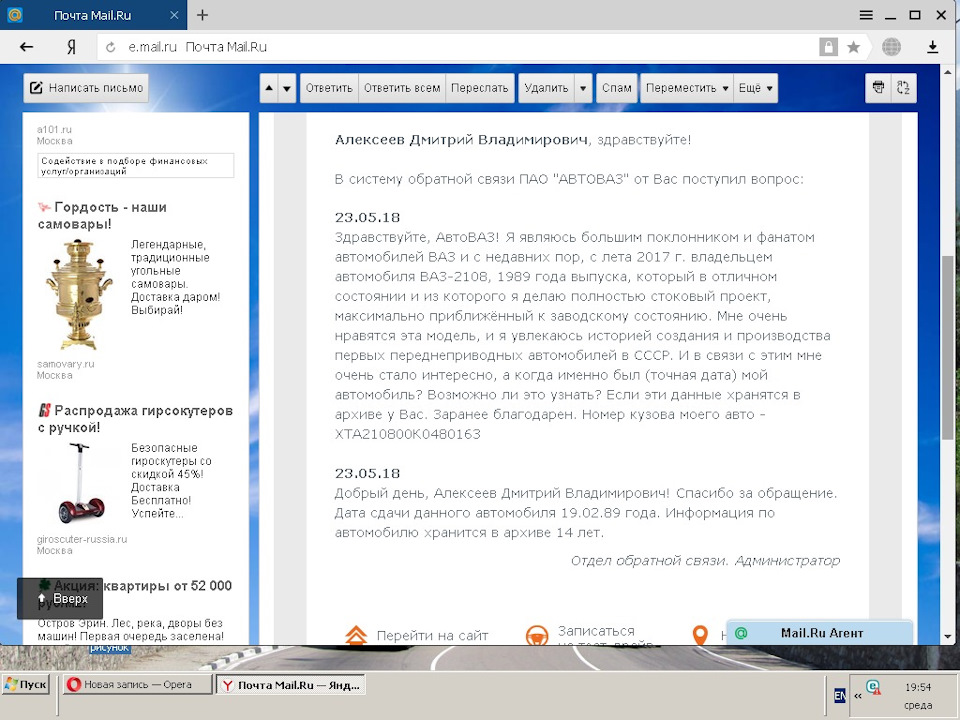Click the red gyroscooter ad image
This screenshot has width=960, height=720.
(80, 484)
